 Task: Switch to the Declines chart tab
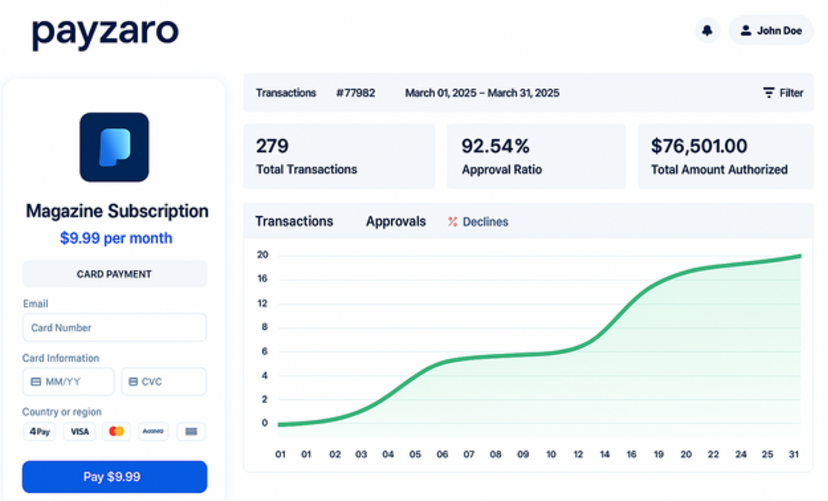pos(478,222)
